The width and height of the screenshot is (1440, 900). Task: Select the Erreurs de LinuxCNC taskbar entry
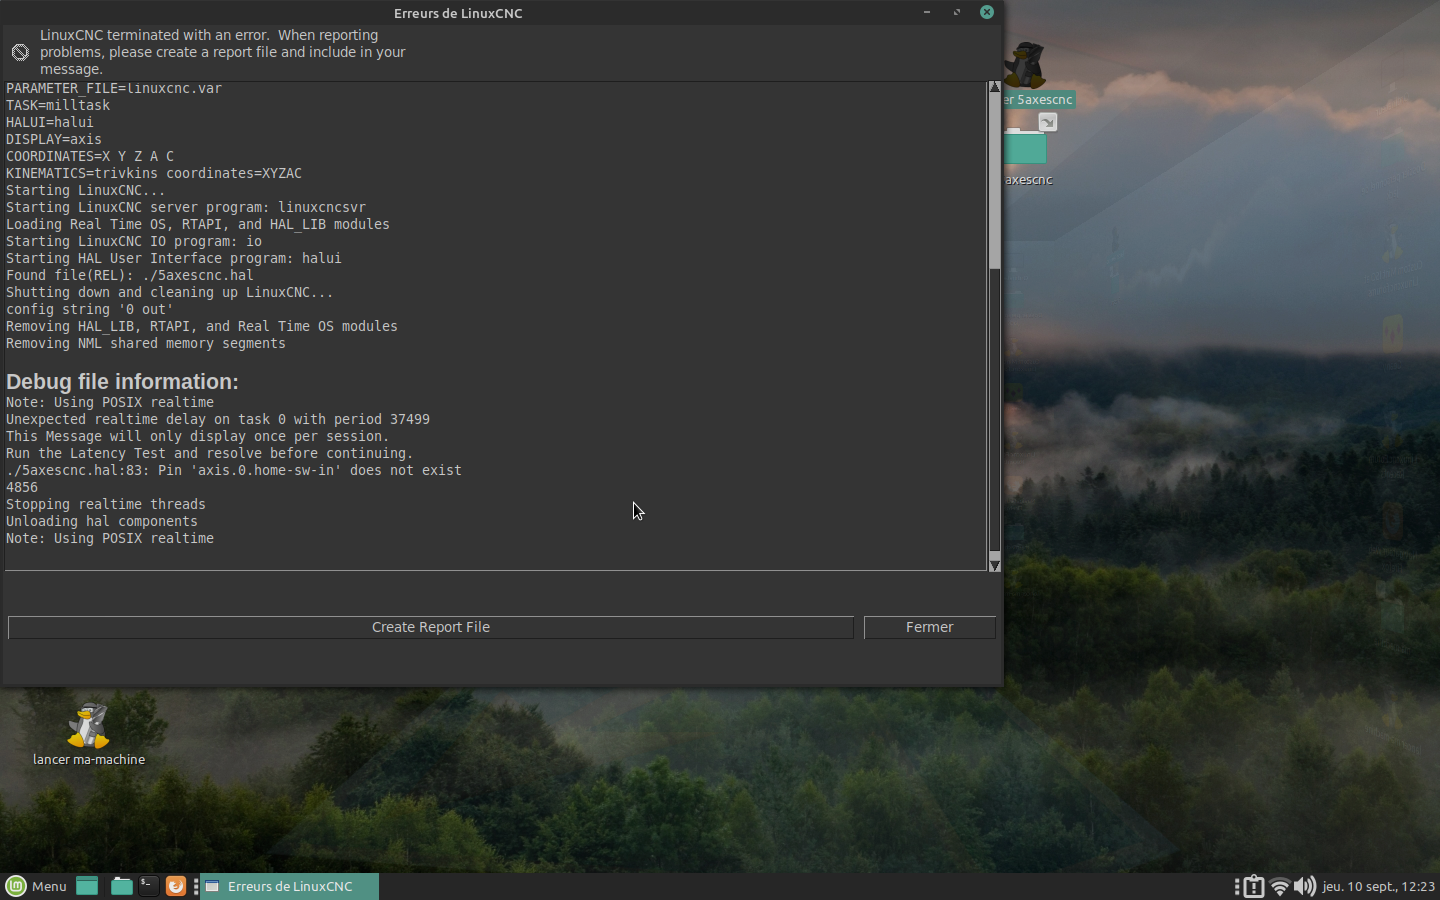tap(289, 886)
